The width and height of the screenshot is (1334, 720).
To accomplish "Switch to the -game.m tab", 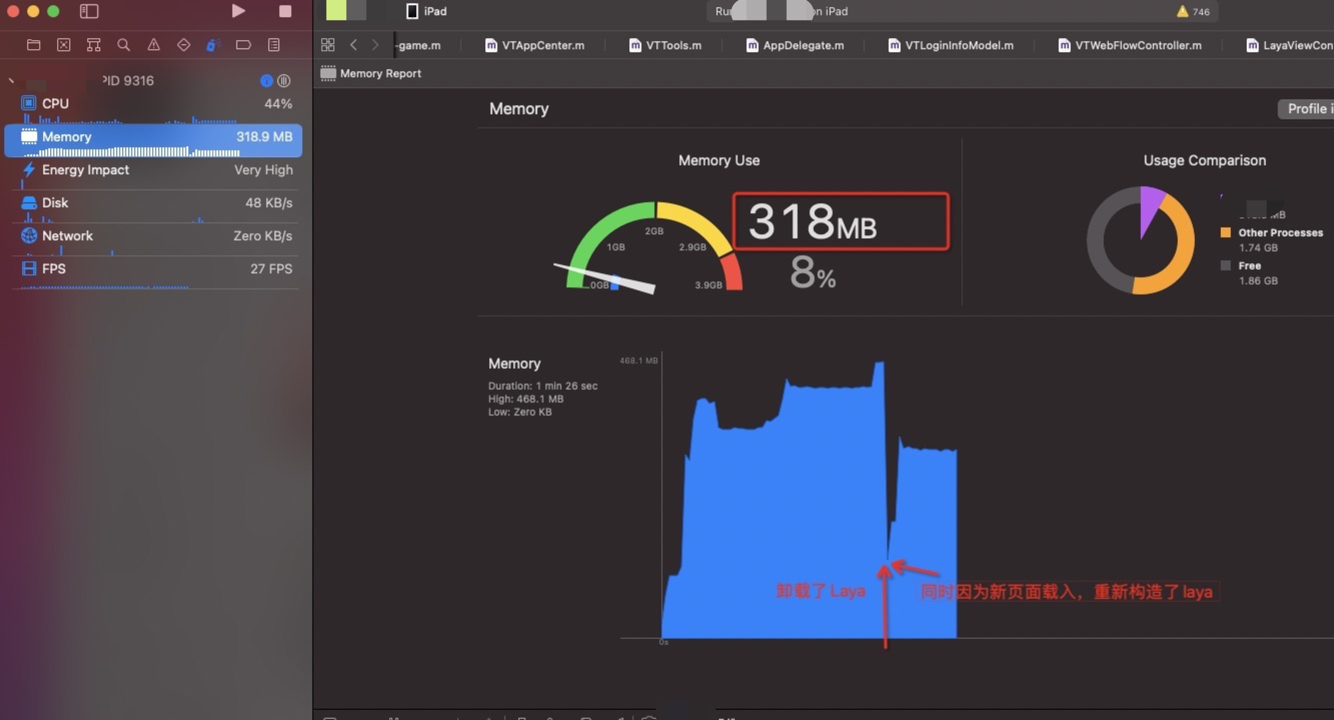I will (x=419, y=45).
